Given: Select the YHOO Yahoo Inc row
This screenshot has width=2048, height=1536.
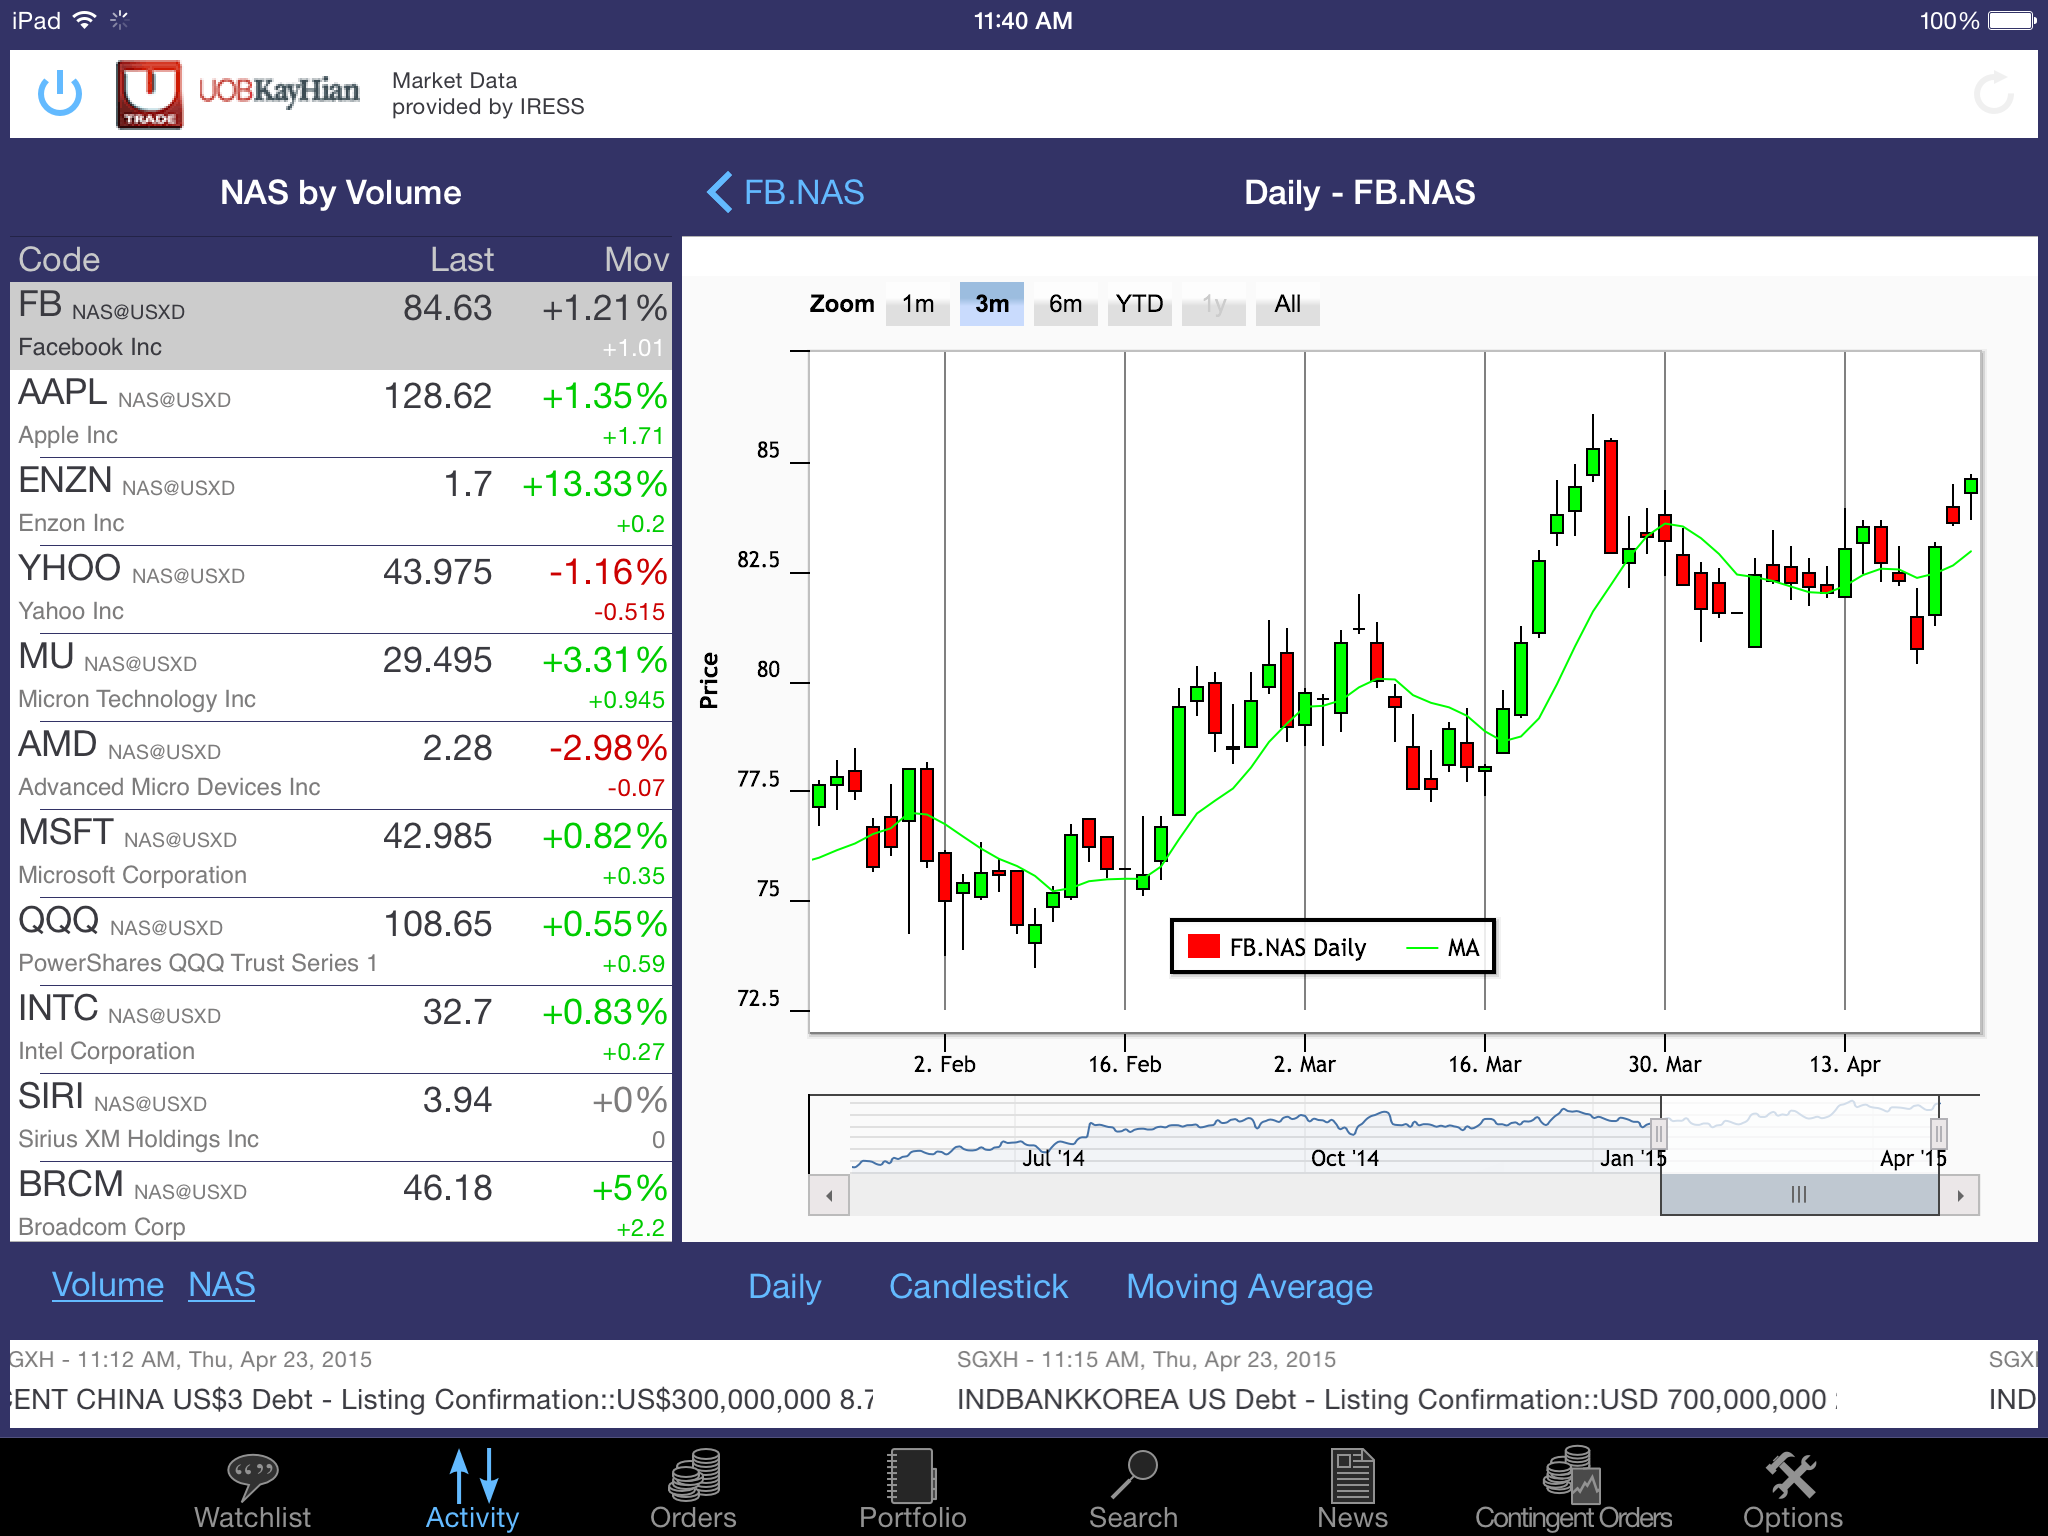Looking at the screenshot, I should click(x=341, y=590).
